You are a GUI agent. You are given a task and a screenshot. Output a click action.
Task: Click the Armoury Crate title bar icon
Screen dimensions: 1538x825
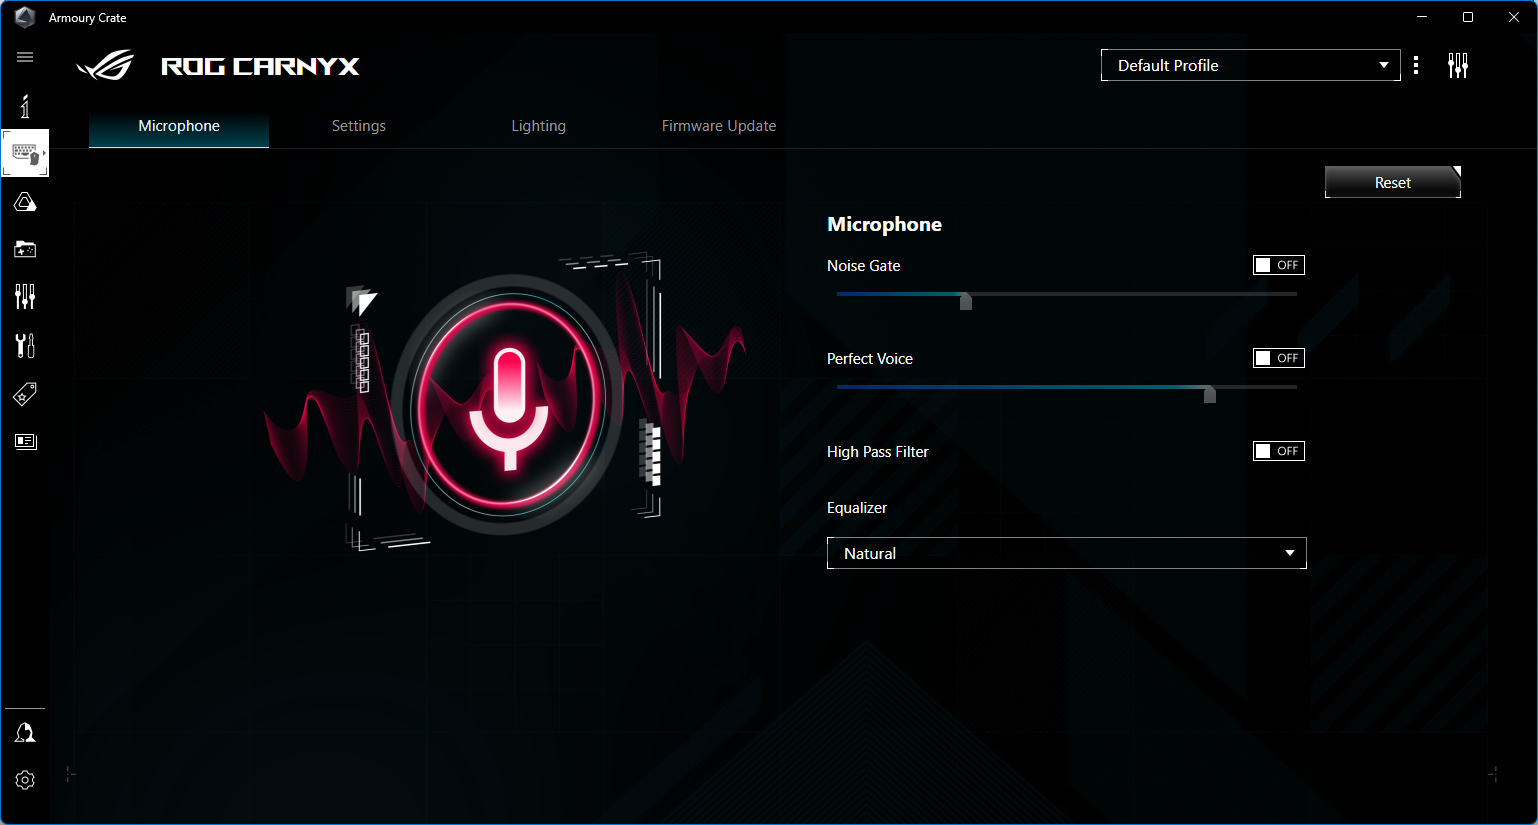coord(25,18)
